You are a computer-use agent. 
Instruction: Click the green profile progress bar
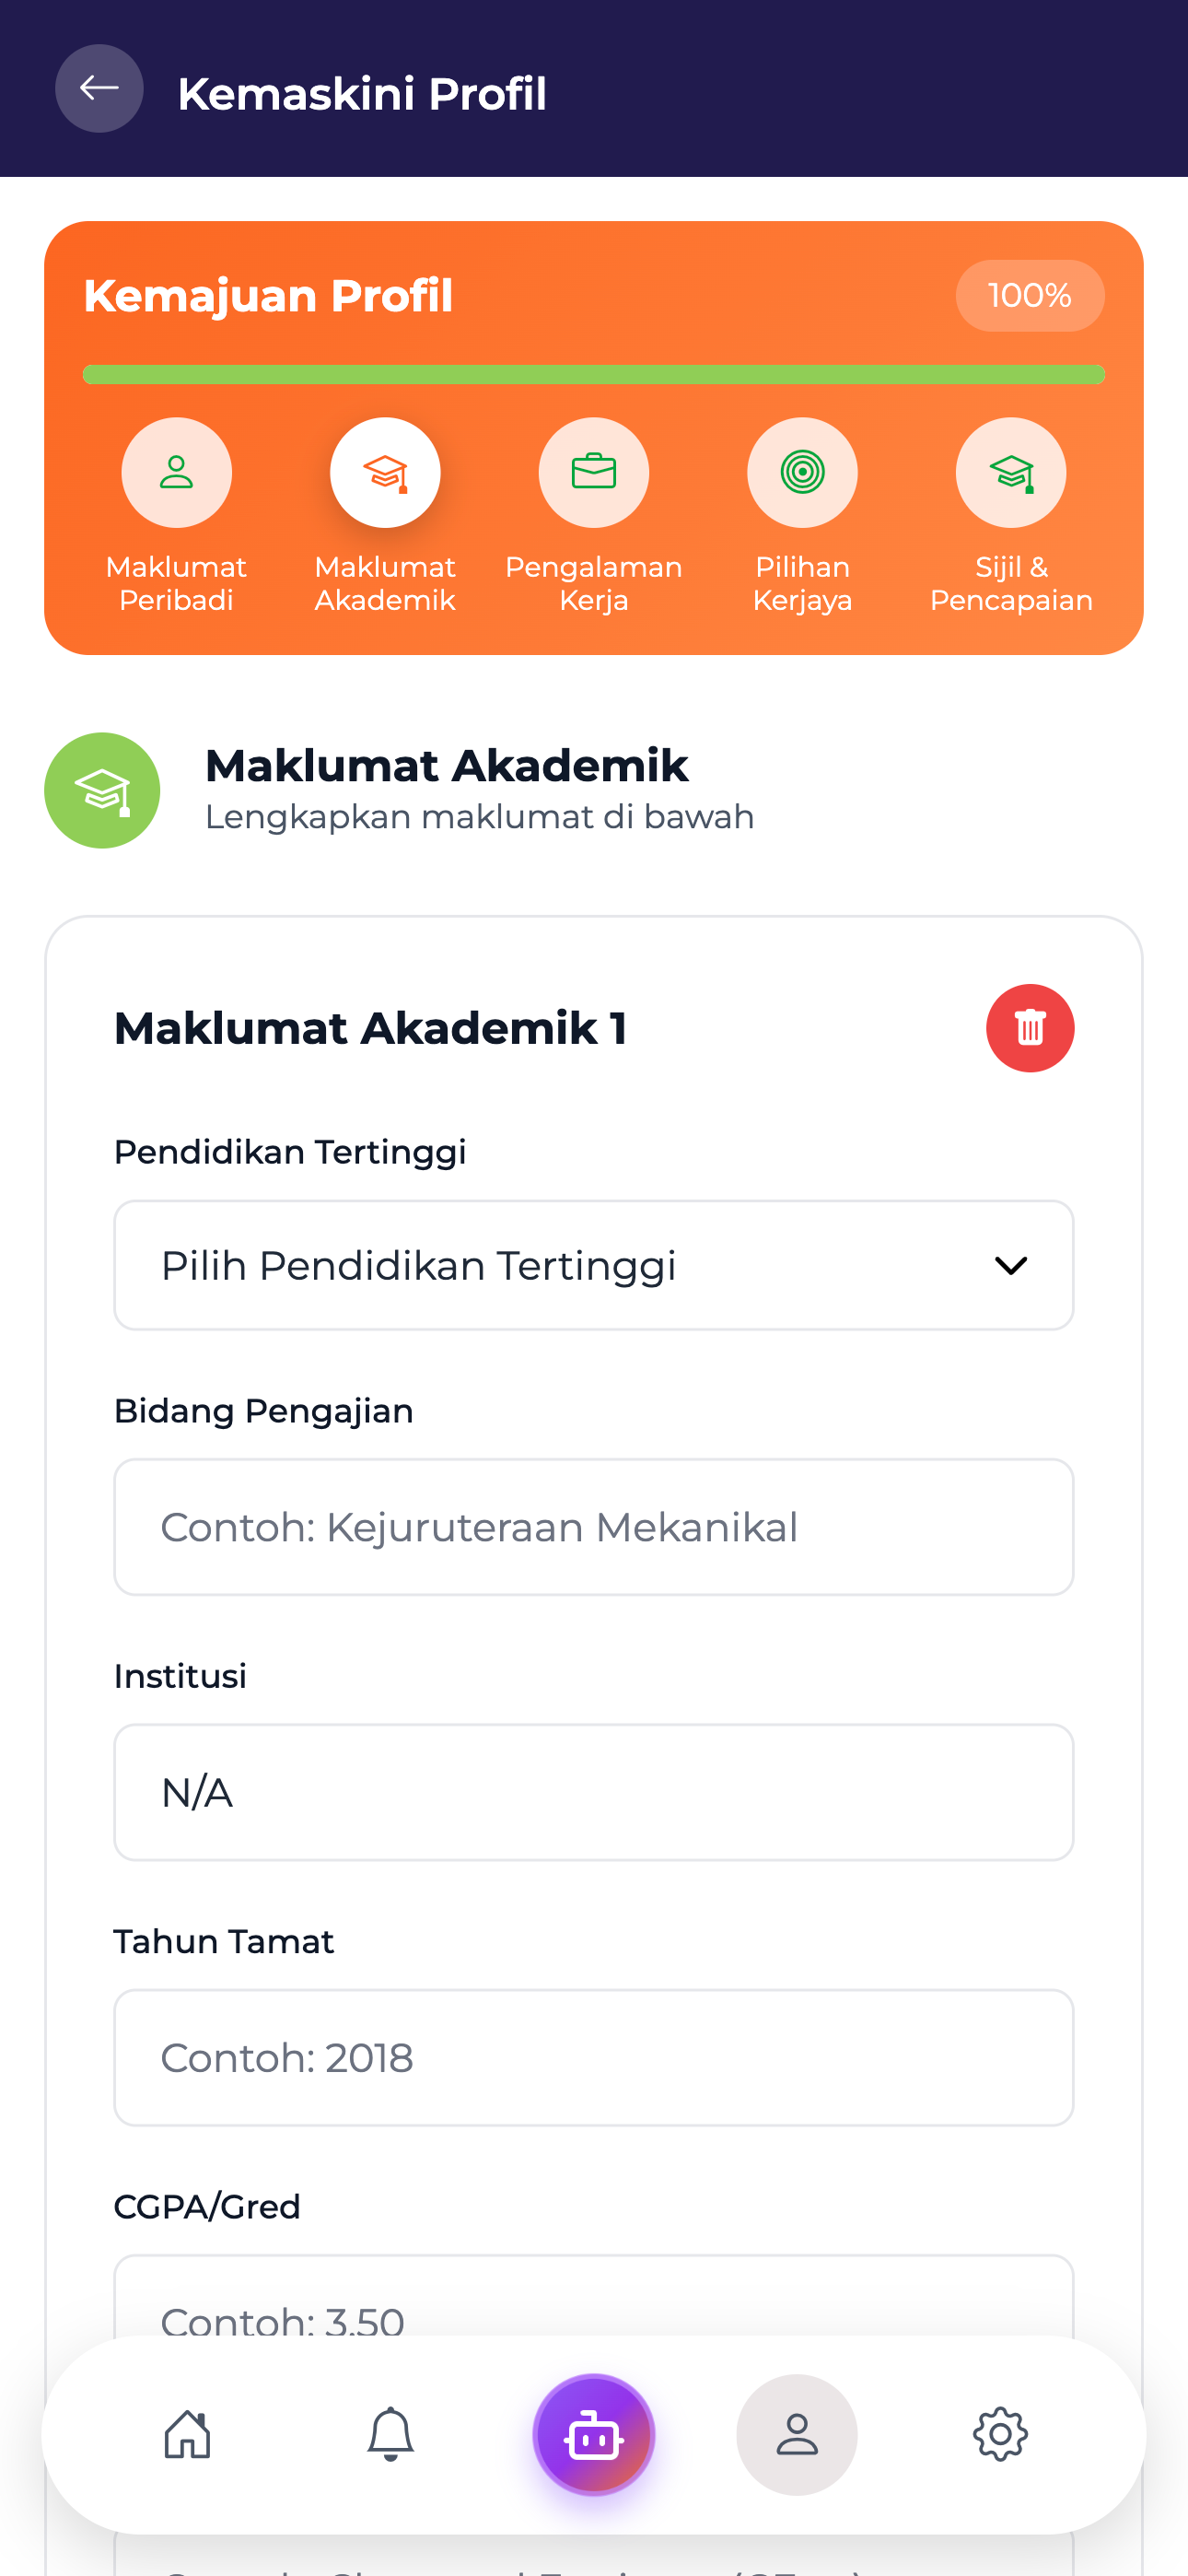(x=594, y=375)
